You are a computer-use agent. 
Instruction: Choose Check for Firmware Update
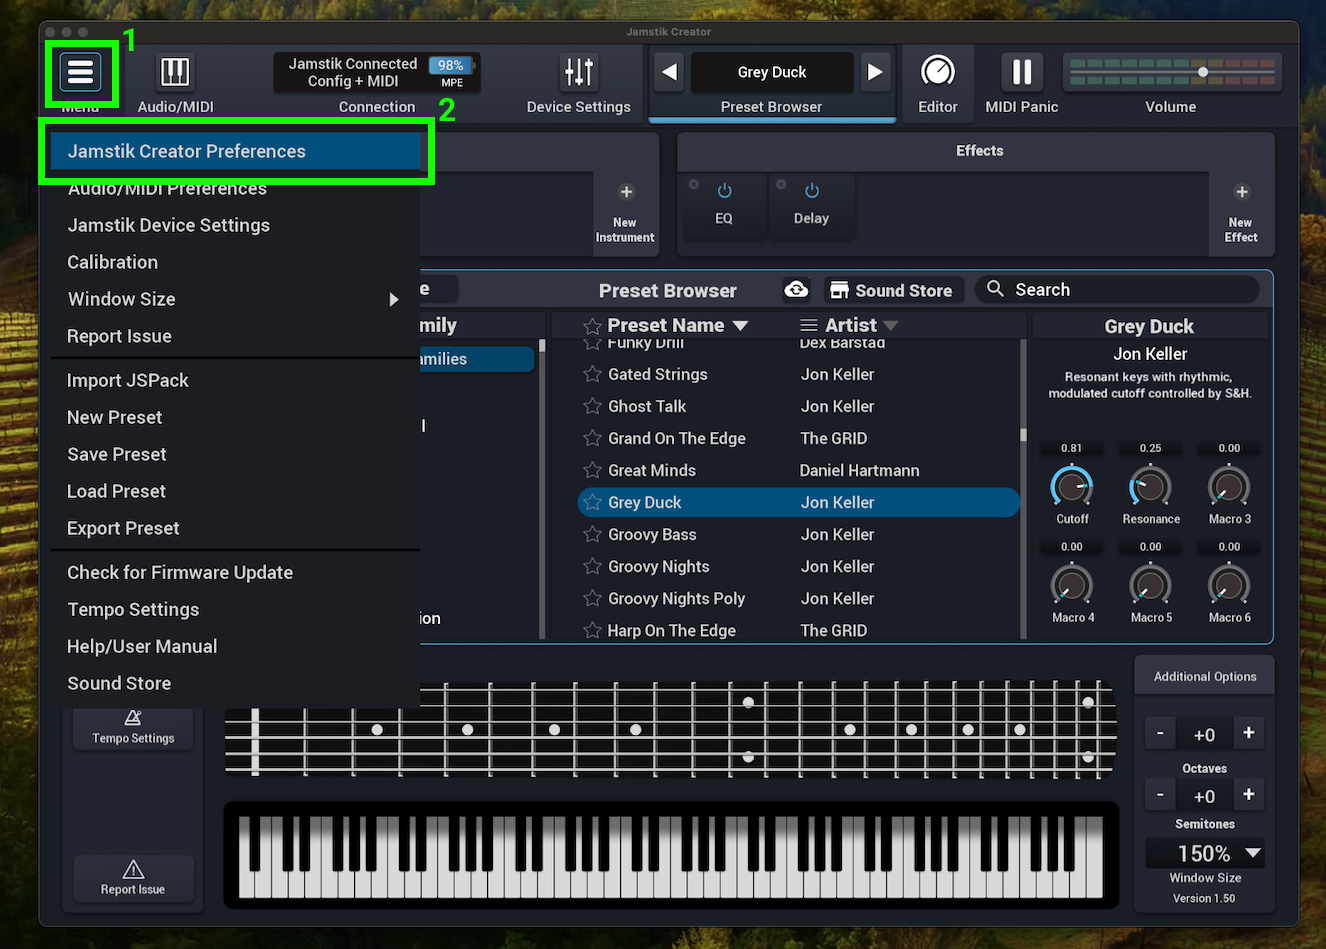[x=180, y=572]
